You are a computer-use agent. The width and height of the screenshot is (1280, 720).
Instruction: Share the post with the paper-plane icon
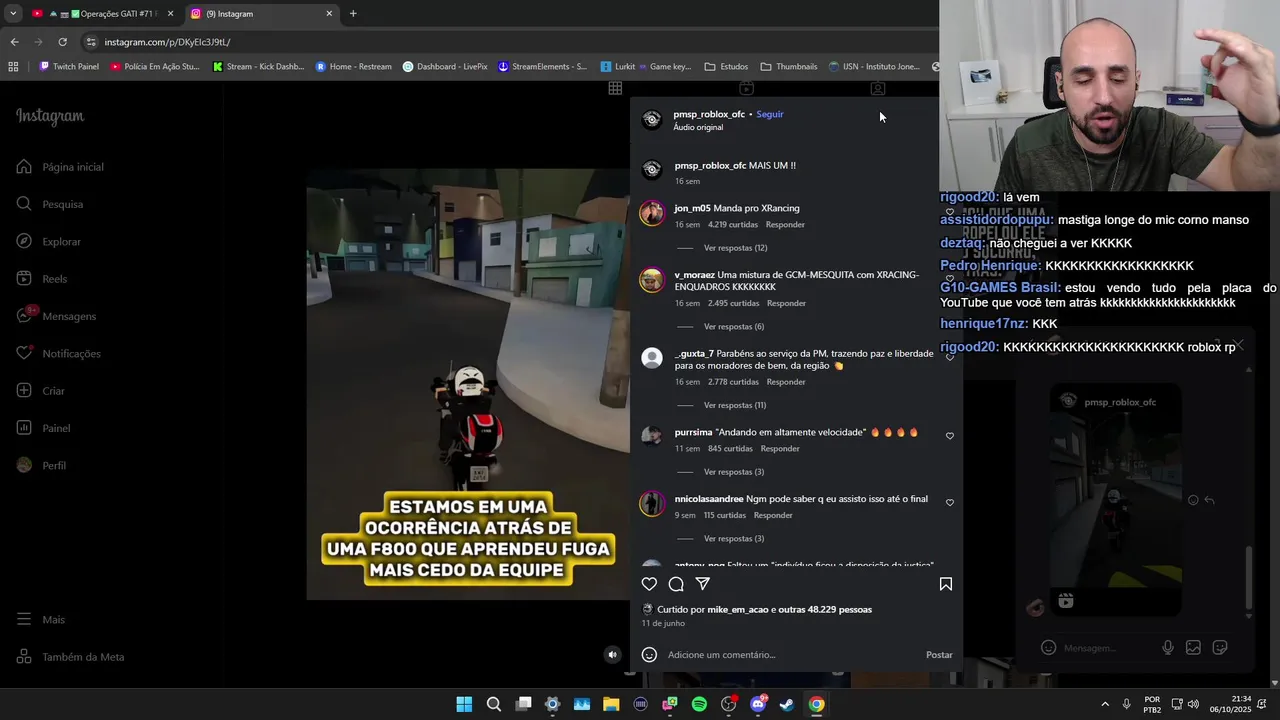[x=703, y=584]
